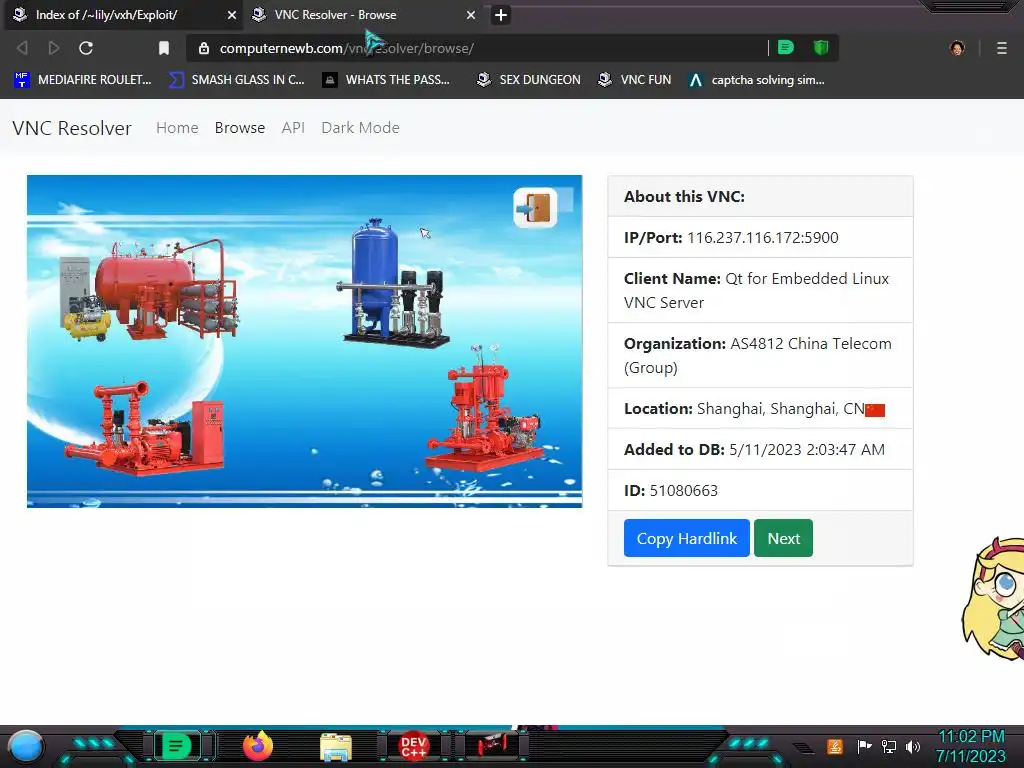Image resolution: width=1024 pixels, height=768 pixels.
Task: Open the captcha solving sim... bookmark
Action: pyautogui.click(x=757, y=80)
